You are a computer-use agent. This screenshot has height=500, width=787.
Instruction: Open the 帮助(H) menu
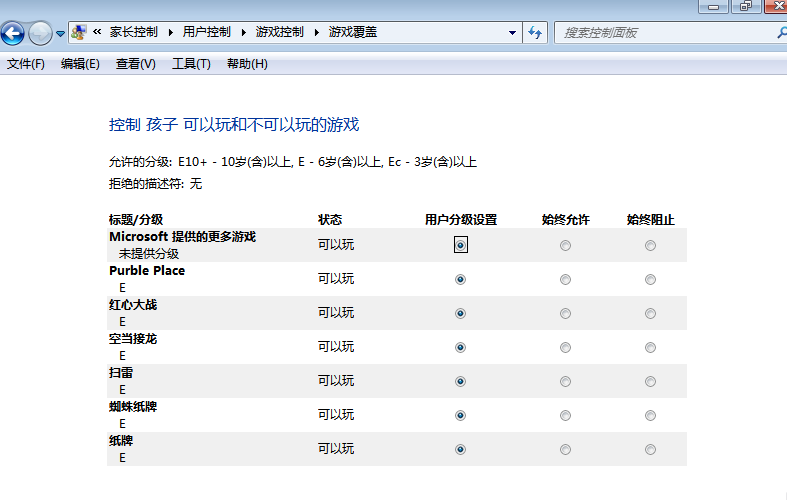[x=247, y=64]
